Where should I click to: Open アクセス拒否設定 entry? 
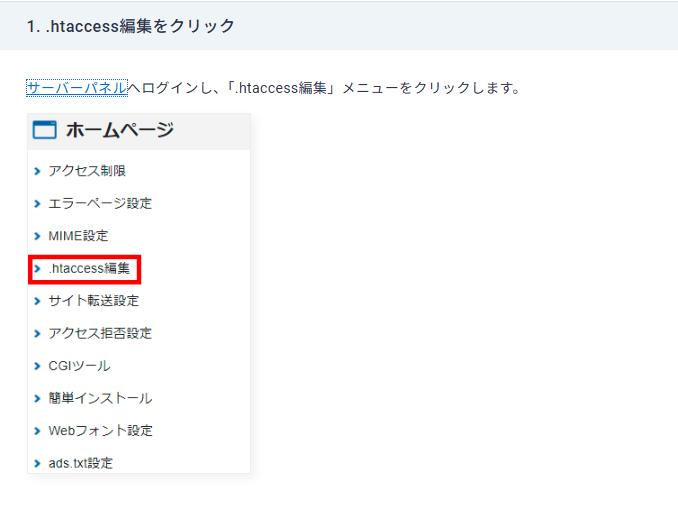[x=100, y=333]
